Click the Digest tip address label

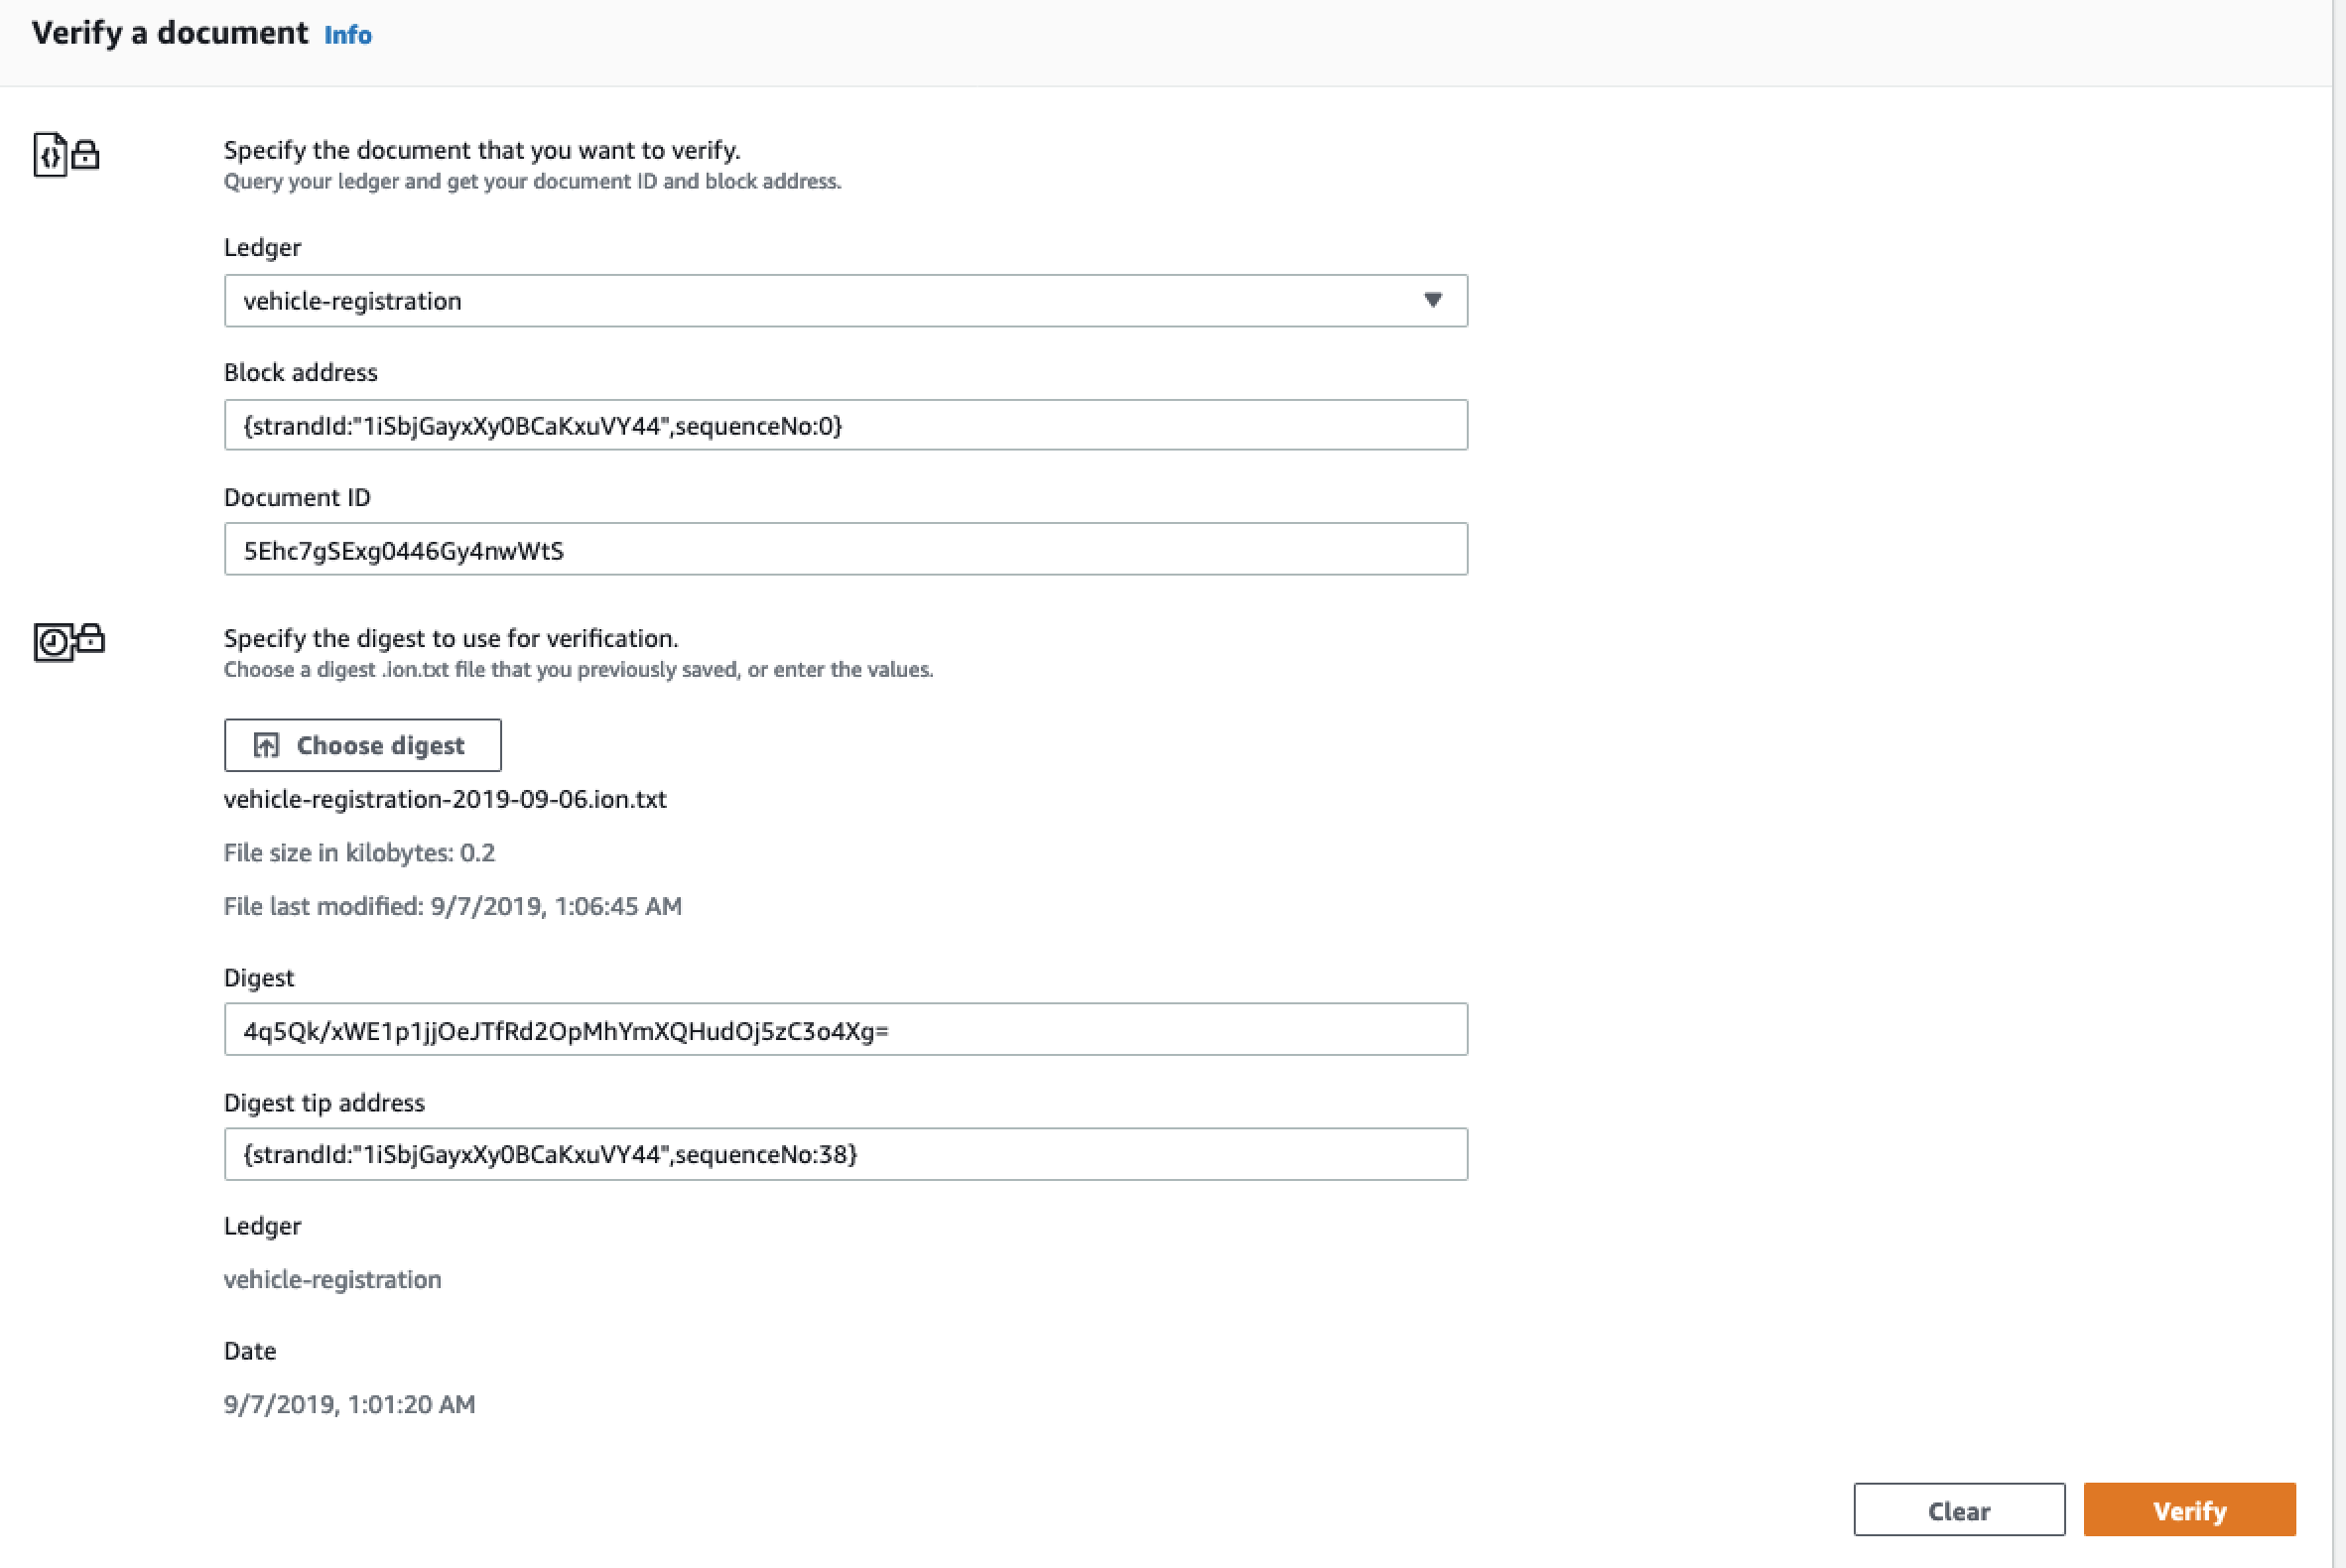click(324, 1102)
